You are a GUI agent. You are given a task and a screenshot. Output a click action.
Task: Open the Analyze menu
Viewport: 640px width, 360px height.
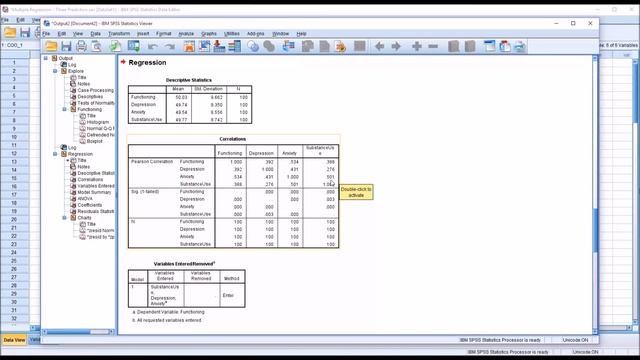click(x=186, y=33)
